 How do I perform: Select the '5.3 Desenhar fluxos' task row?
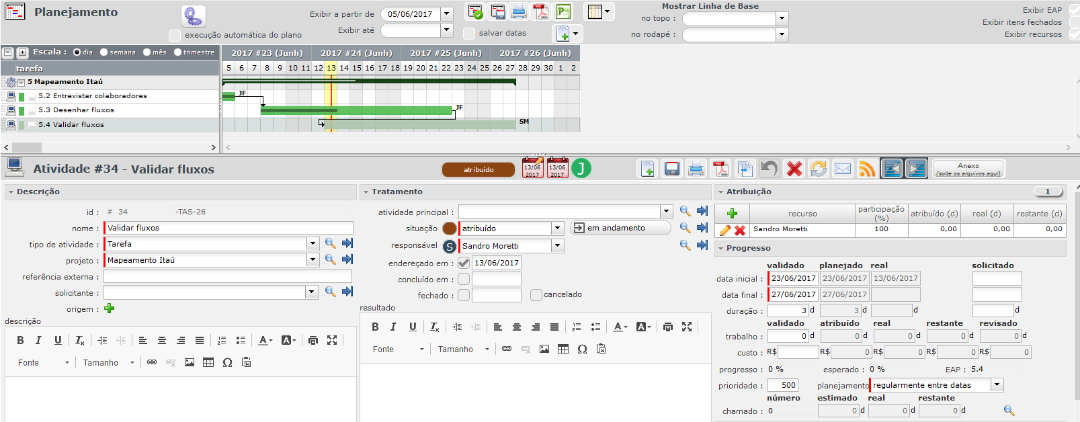coord(76,110)
